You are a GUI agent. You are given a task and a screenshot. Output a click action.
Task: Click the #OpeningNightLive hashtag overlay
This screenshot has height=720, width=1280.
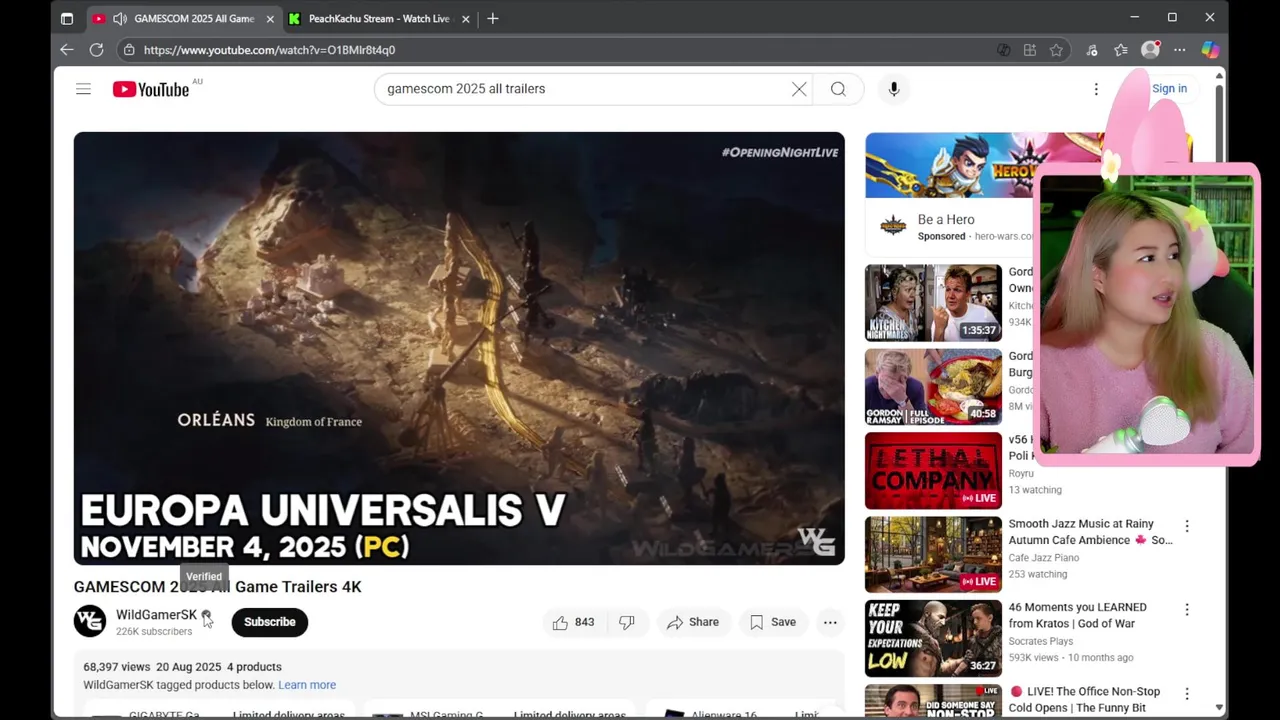pos(780,152)
